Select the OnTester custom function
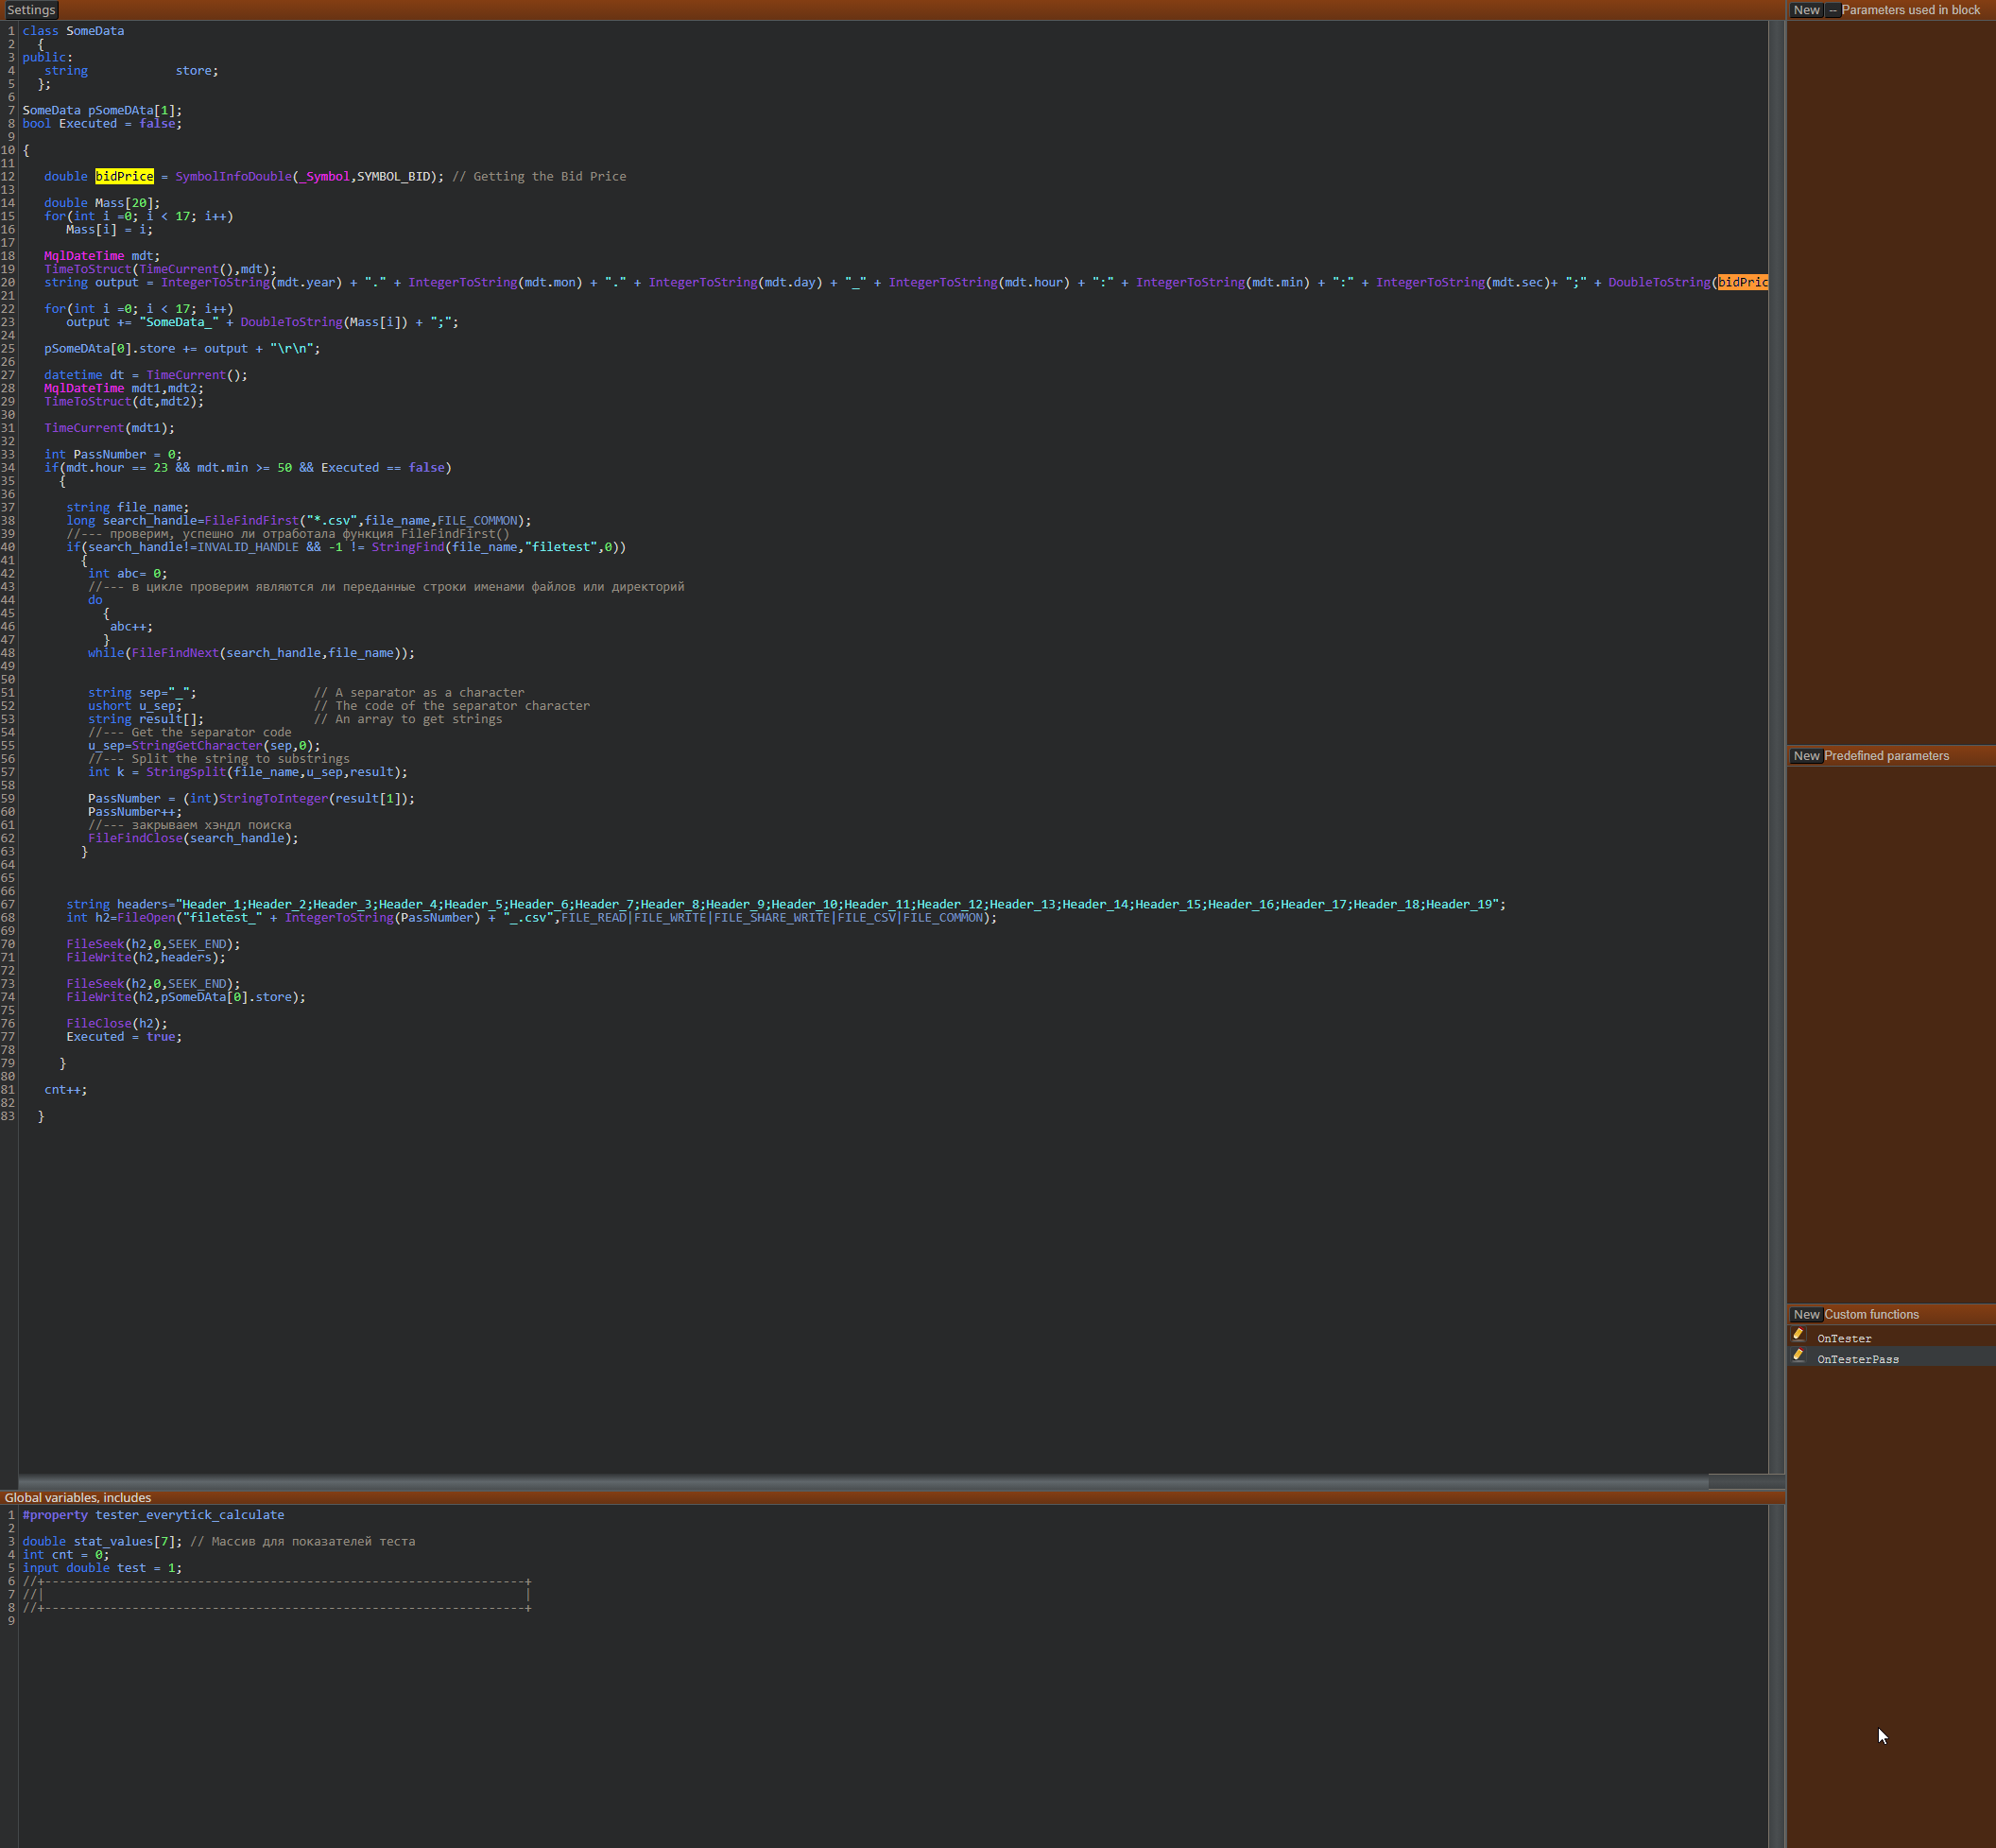 pos(1844,1338)
